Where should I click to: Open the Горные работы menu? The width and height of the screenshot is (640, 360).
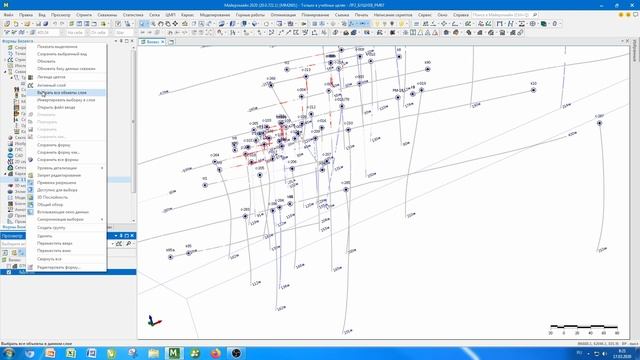point(250,15)
